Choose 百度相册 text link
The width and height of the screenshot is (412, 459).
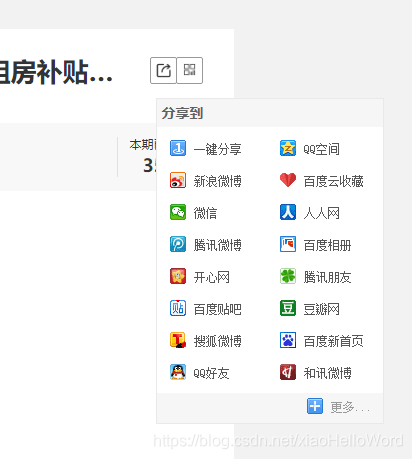(x=327, y=245)
